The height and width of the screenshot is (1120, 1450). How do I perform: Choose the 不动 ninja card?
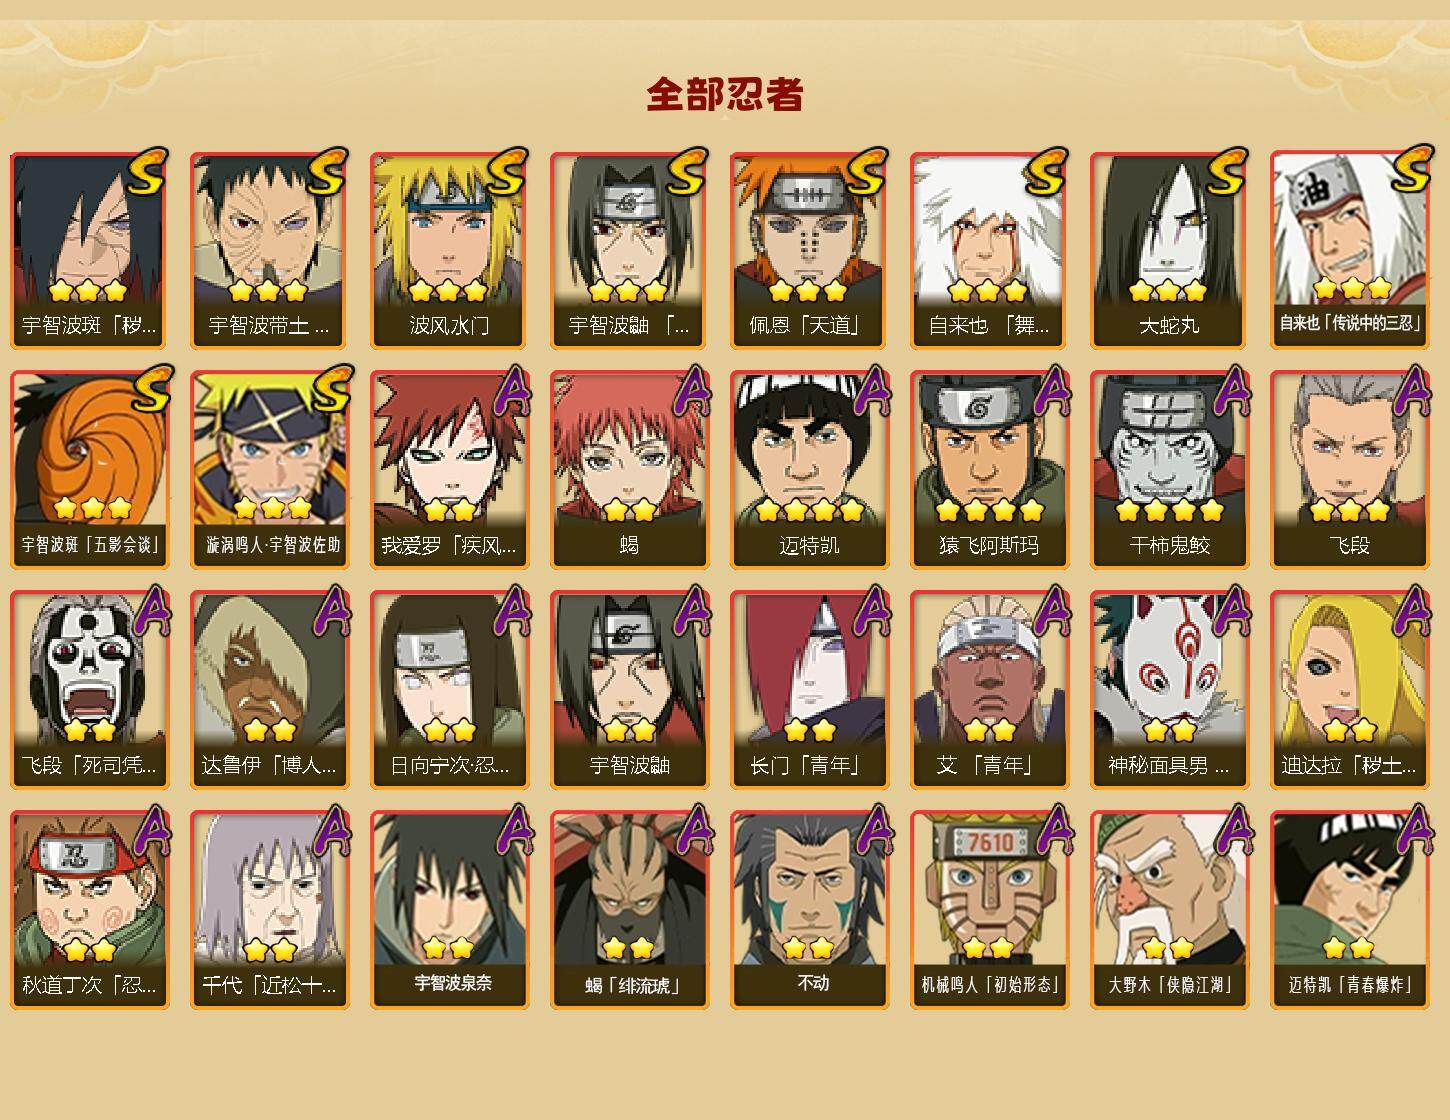(809, 910)
